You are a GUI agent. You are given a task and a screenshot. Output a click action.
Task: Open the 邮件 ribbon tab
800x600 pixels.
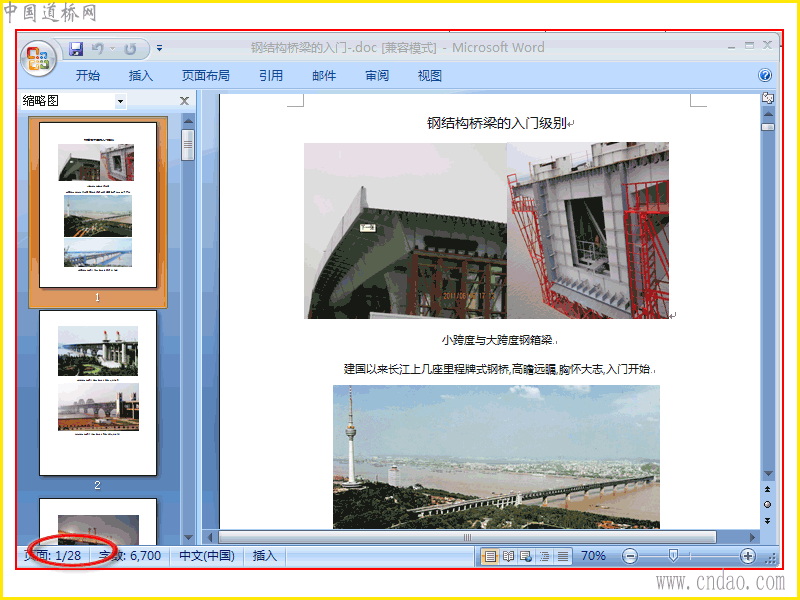pos(324,76)
